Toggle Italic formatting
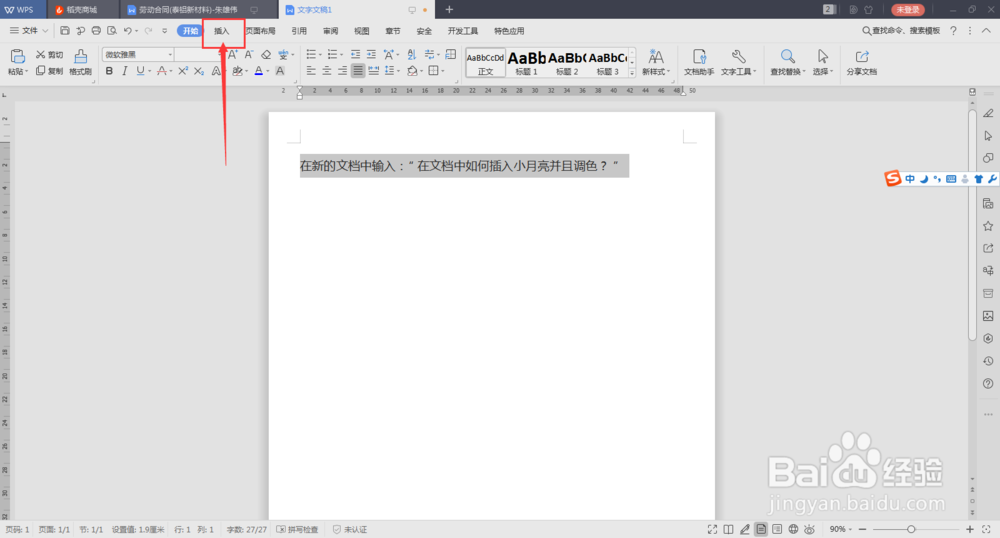 (124, 71)
